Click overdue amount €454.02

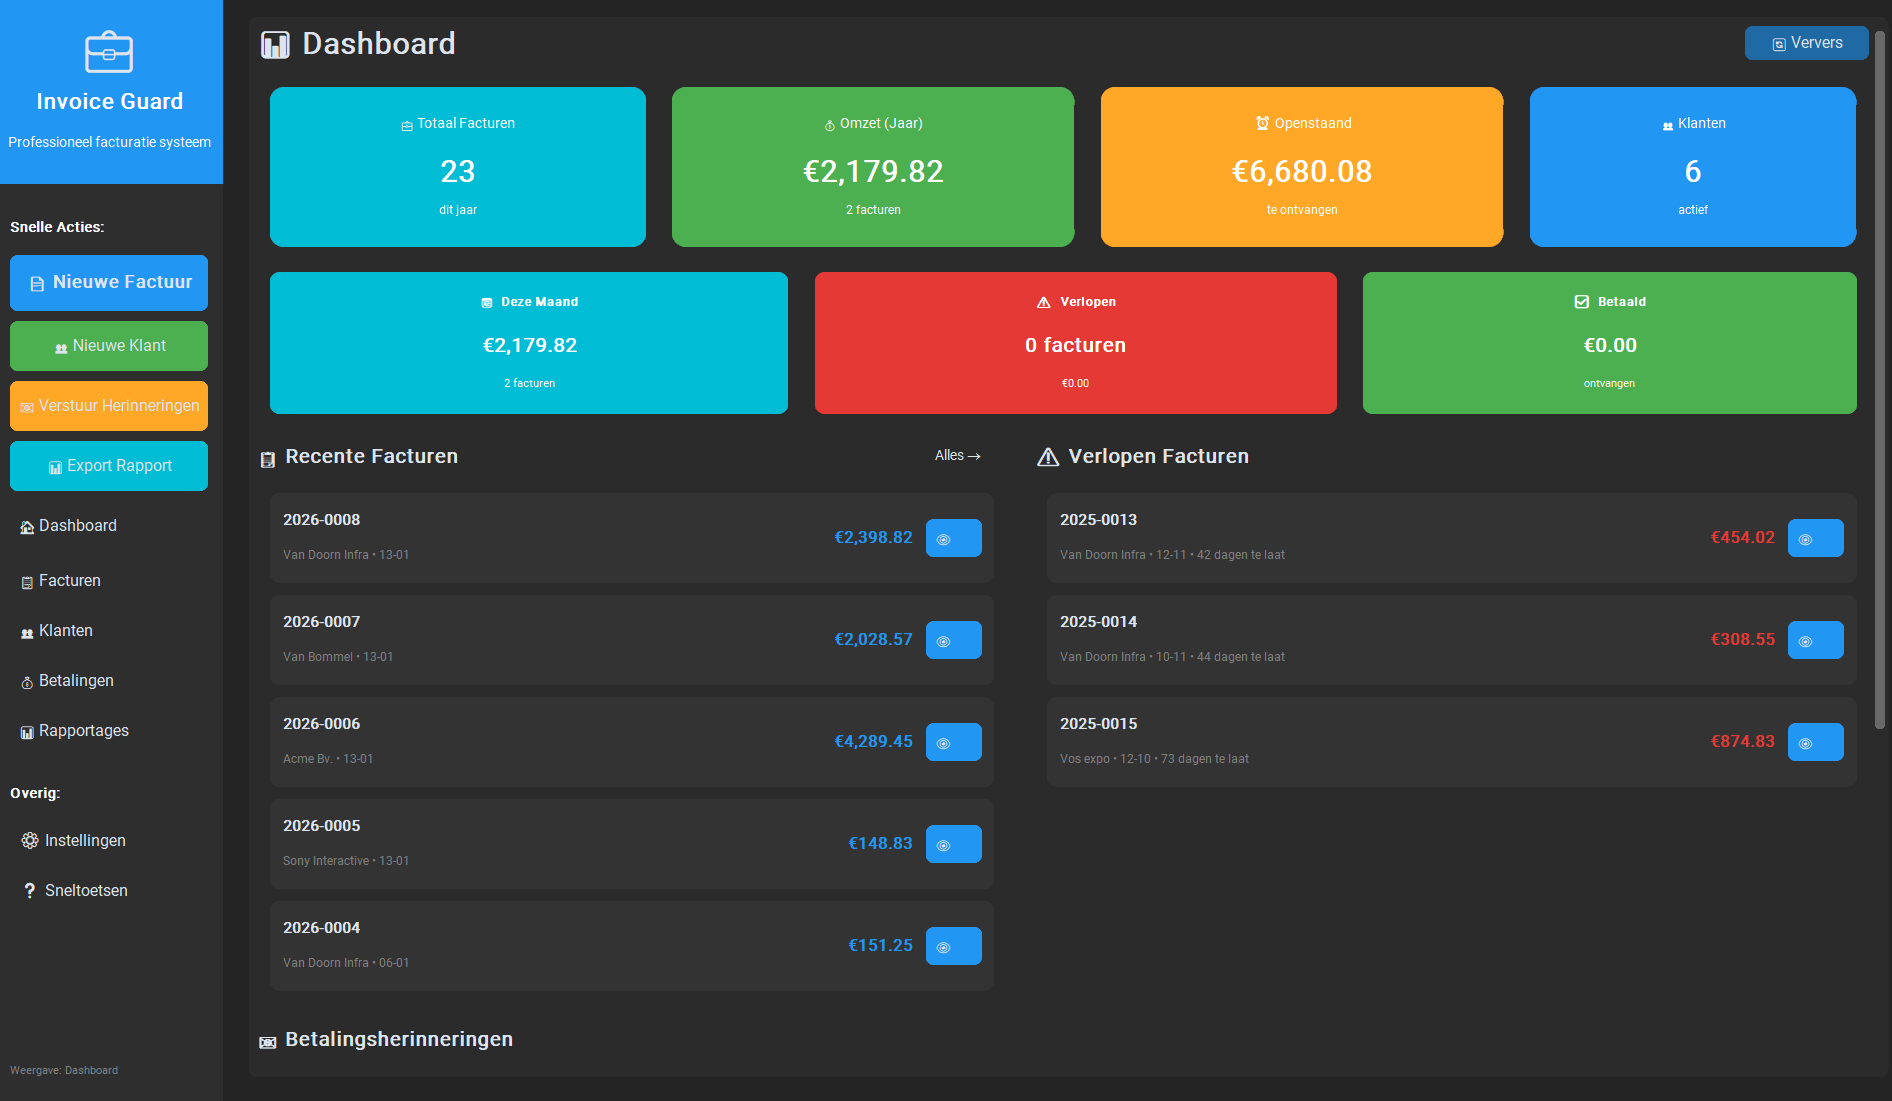(x=1743, y=538)
